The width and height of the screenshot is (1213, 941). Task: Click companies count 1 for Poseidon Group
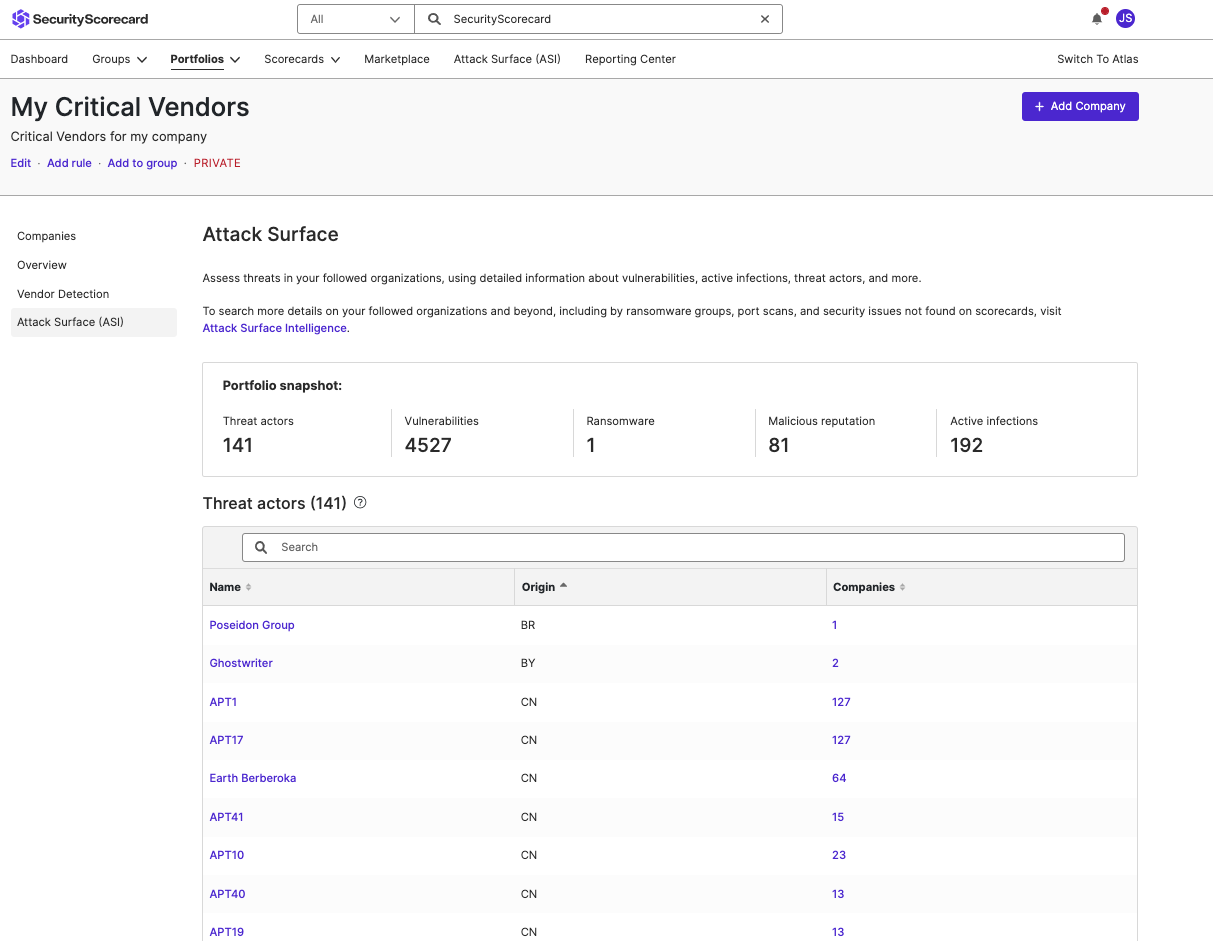click(x=835, y=625)
